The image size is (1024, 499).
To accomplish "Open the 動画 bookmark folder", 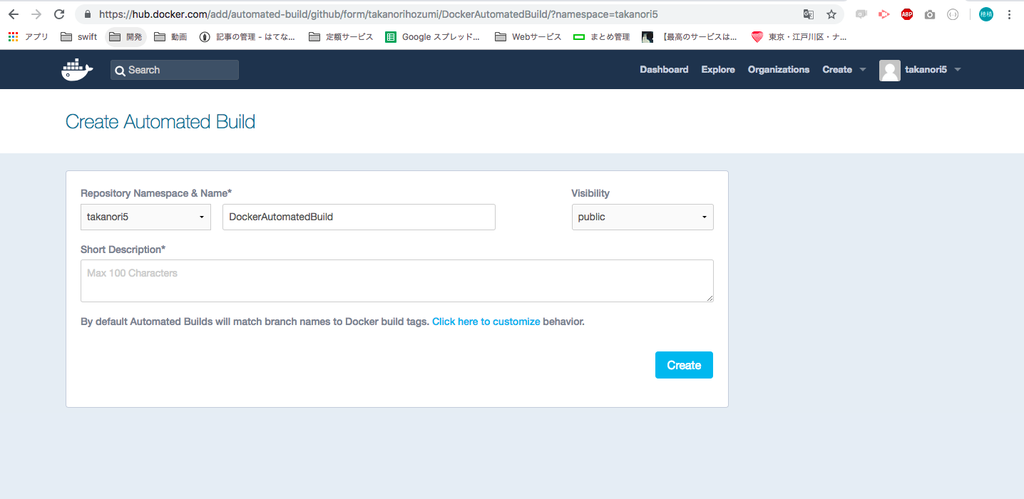I will click(170, 37).
